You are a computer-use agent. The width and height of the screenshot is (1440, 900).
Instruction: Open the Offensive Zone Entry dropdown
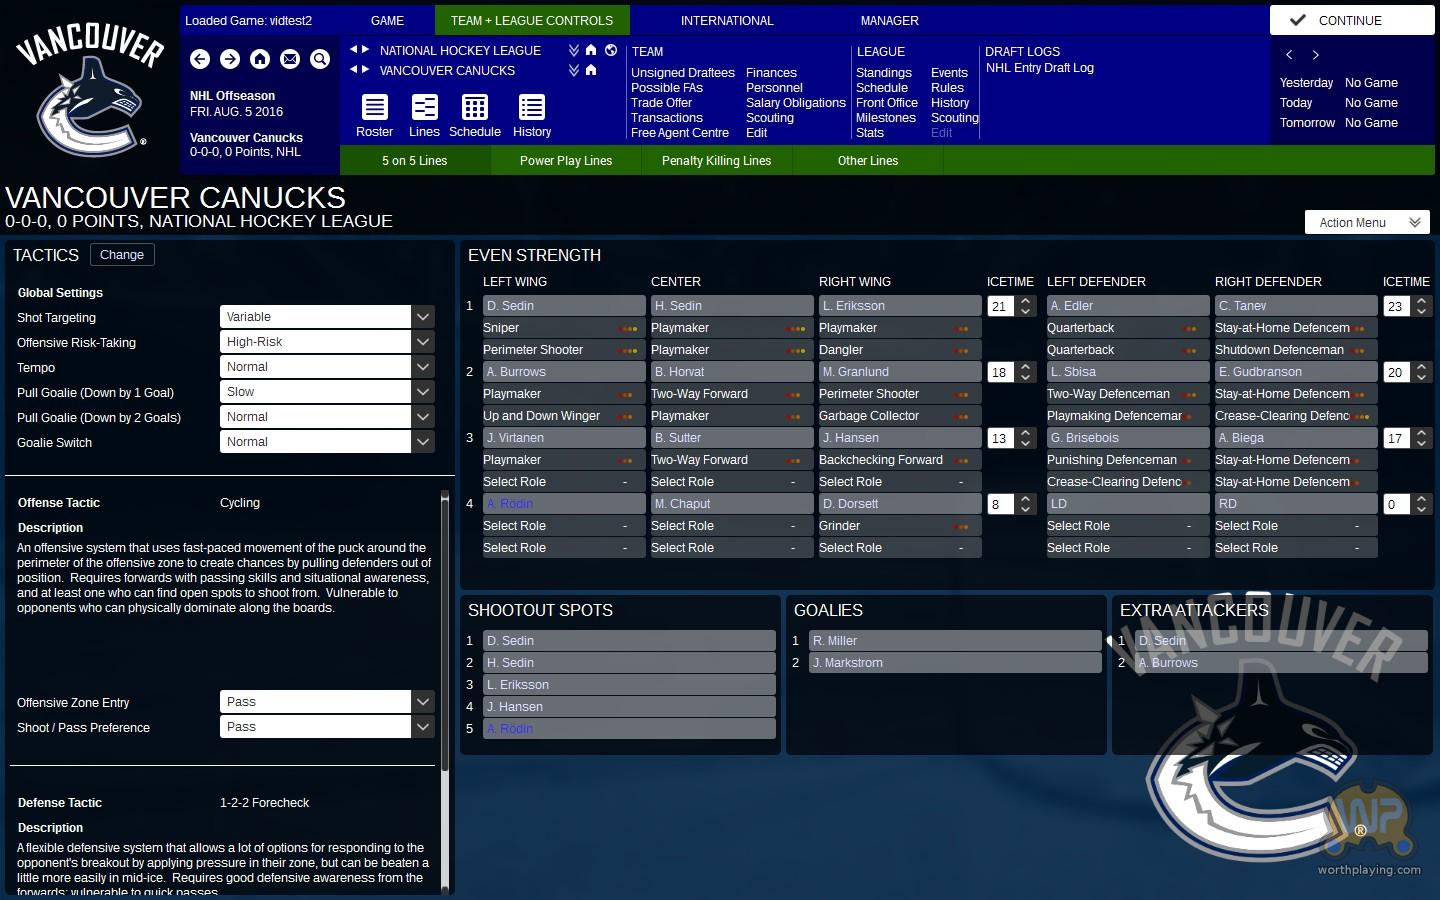(423, 702)
